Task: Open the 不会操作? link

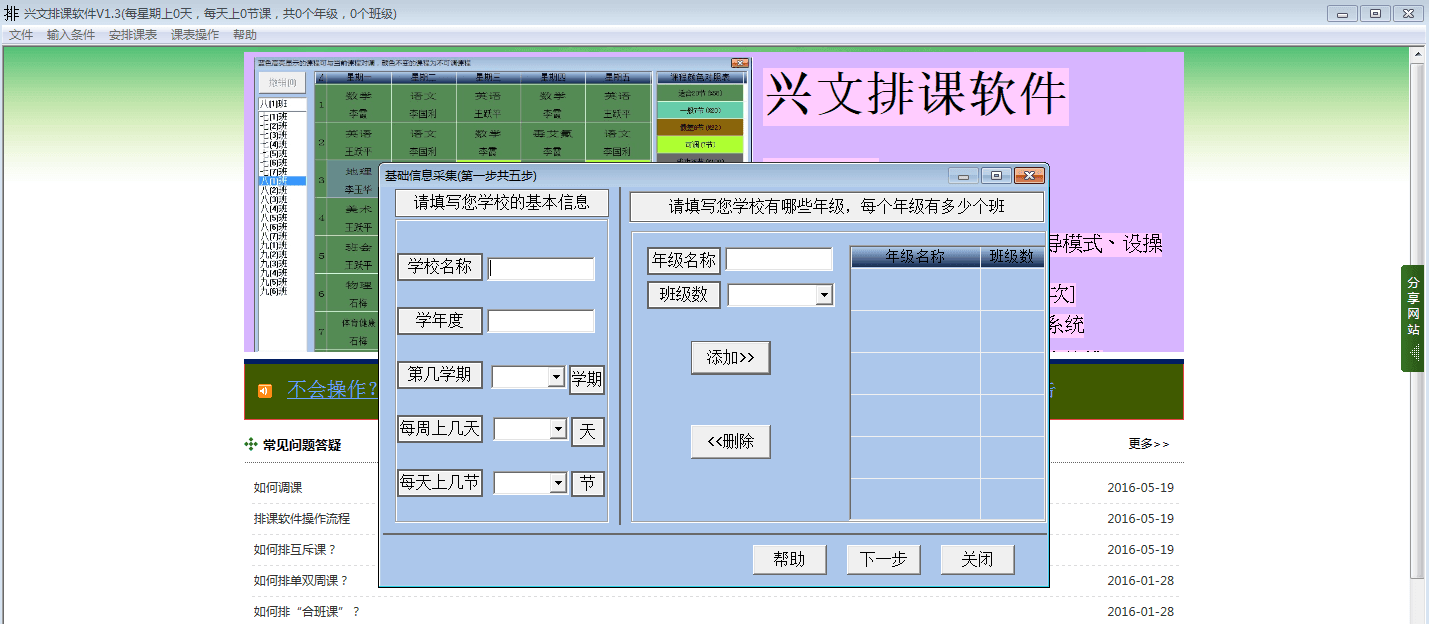Action: click(333, 390)
